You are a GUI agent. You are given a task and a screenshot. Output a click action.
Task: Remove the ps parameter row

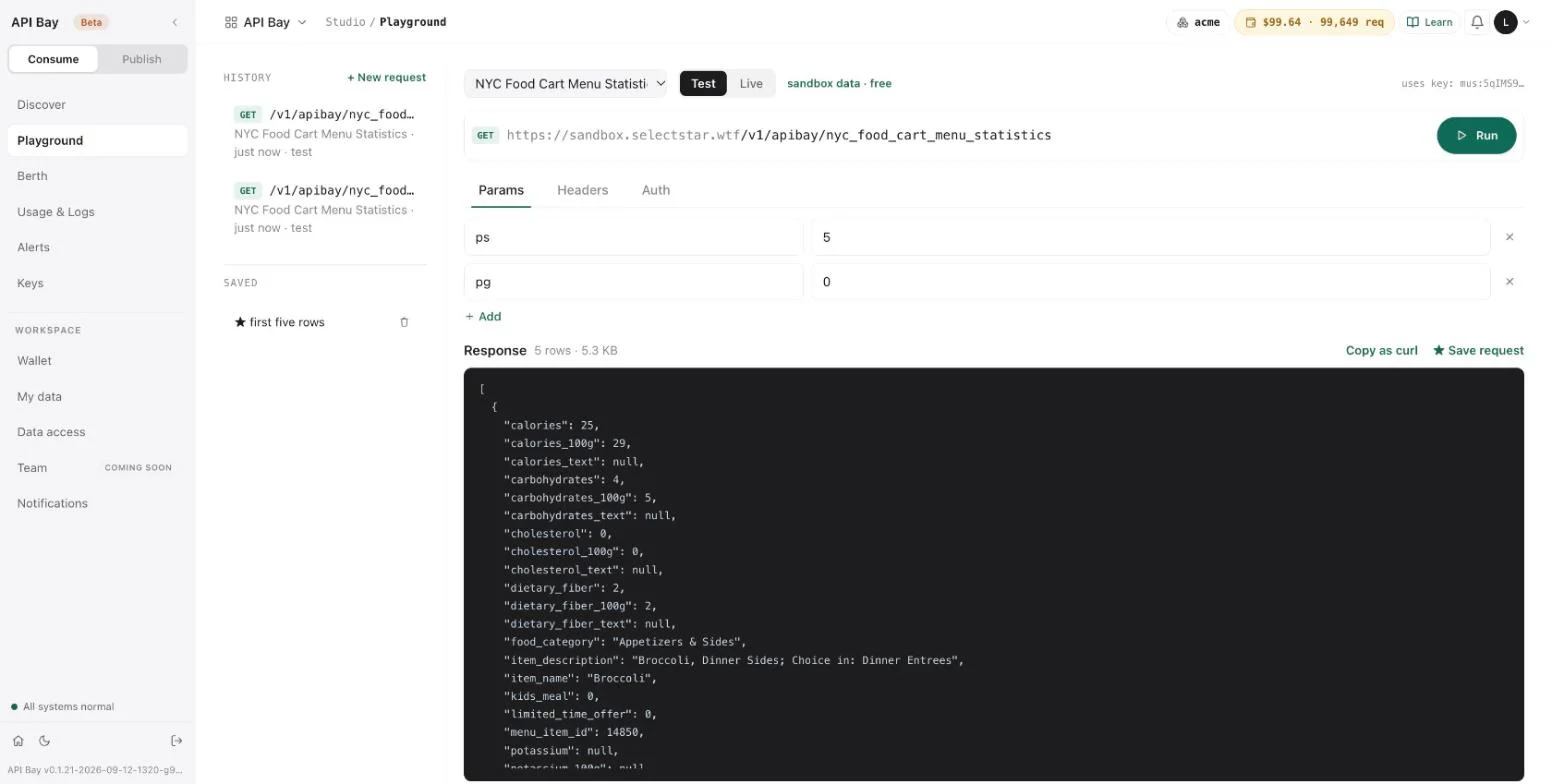click(1509, 237)
